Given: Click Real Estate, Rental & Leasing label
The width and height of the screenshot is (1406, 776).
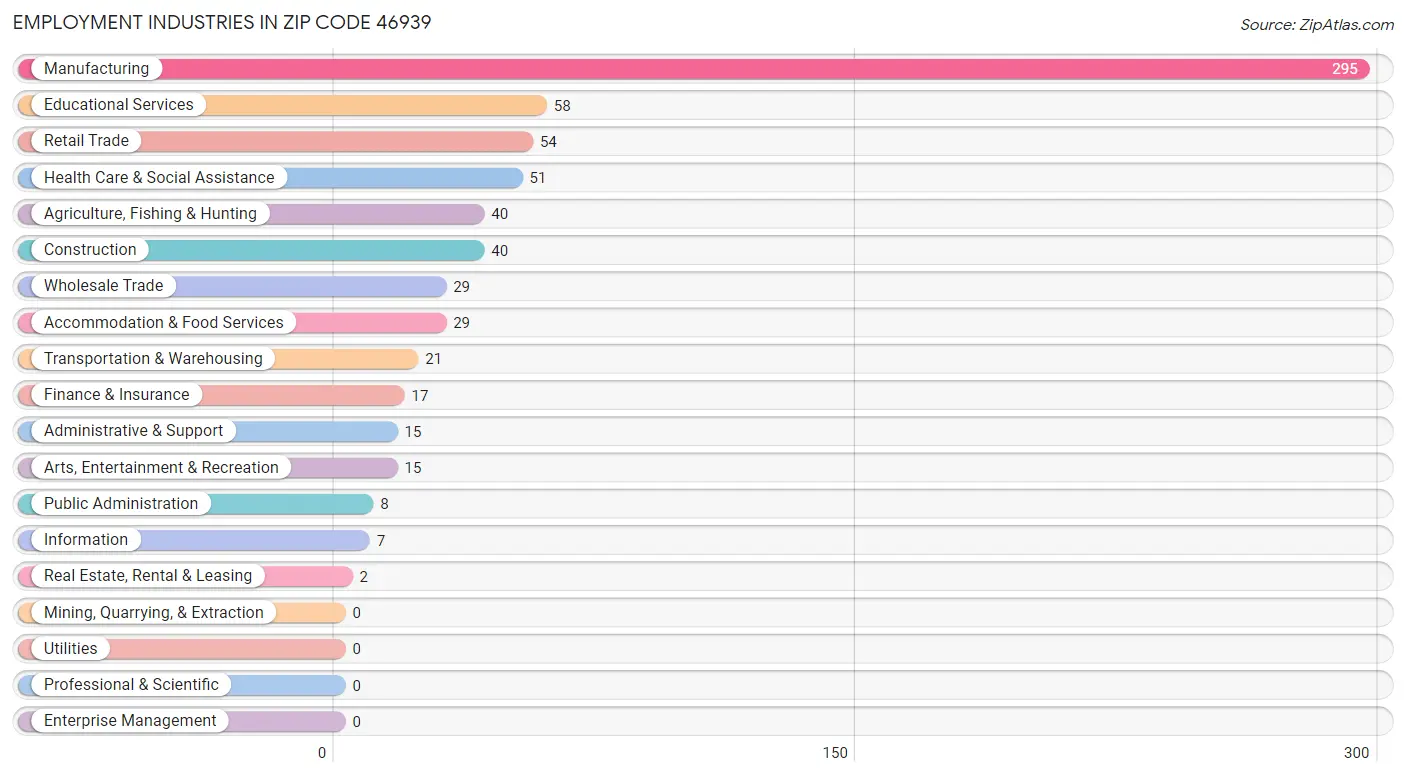Looking at the screenshot, I should point(148,576).
